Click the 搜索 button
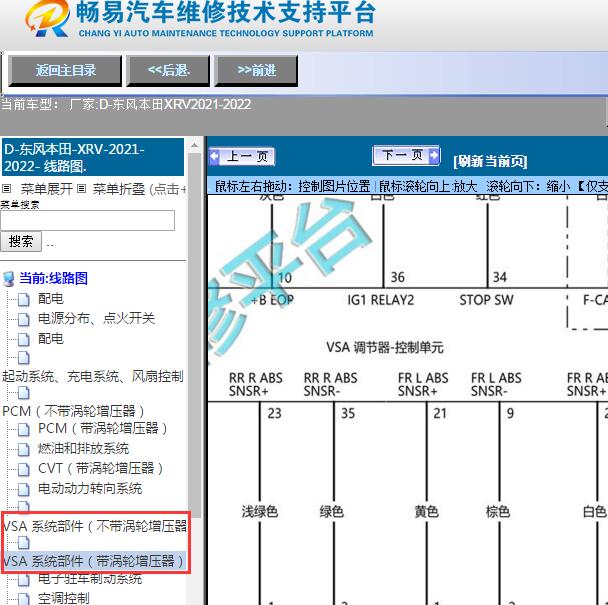The height and width of the screenshot is (605, 608). pos(21,242)
